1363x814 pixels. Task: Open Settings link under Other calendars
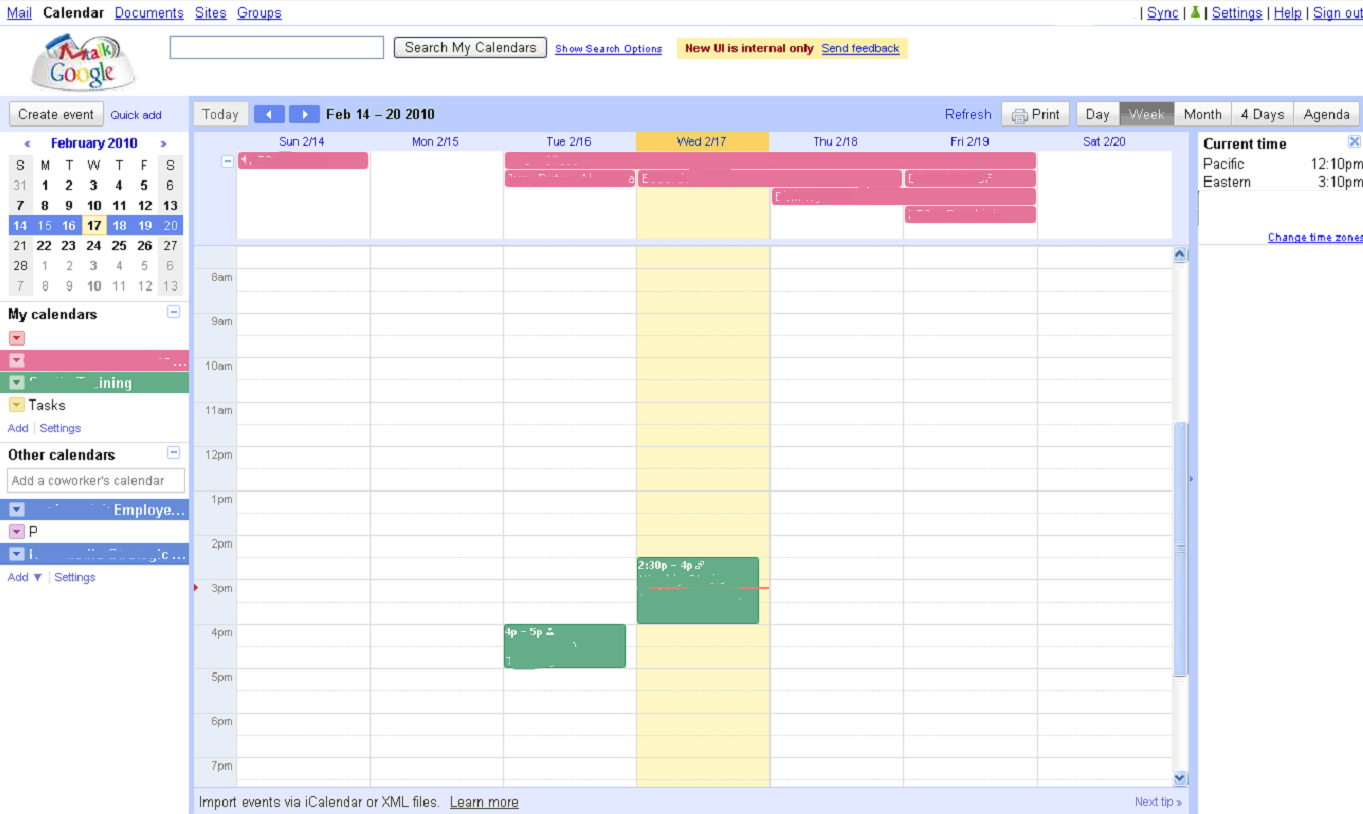(x=75, y=577)
